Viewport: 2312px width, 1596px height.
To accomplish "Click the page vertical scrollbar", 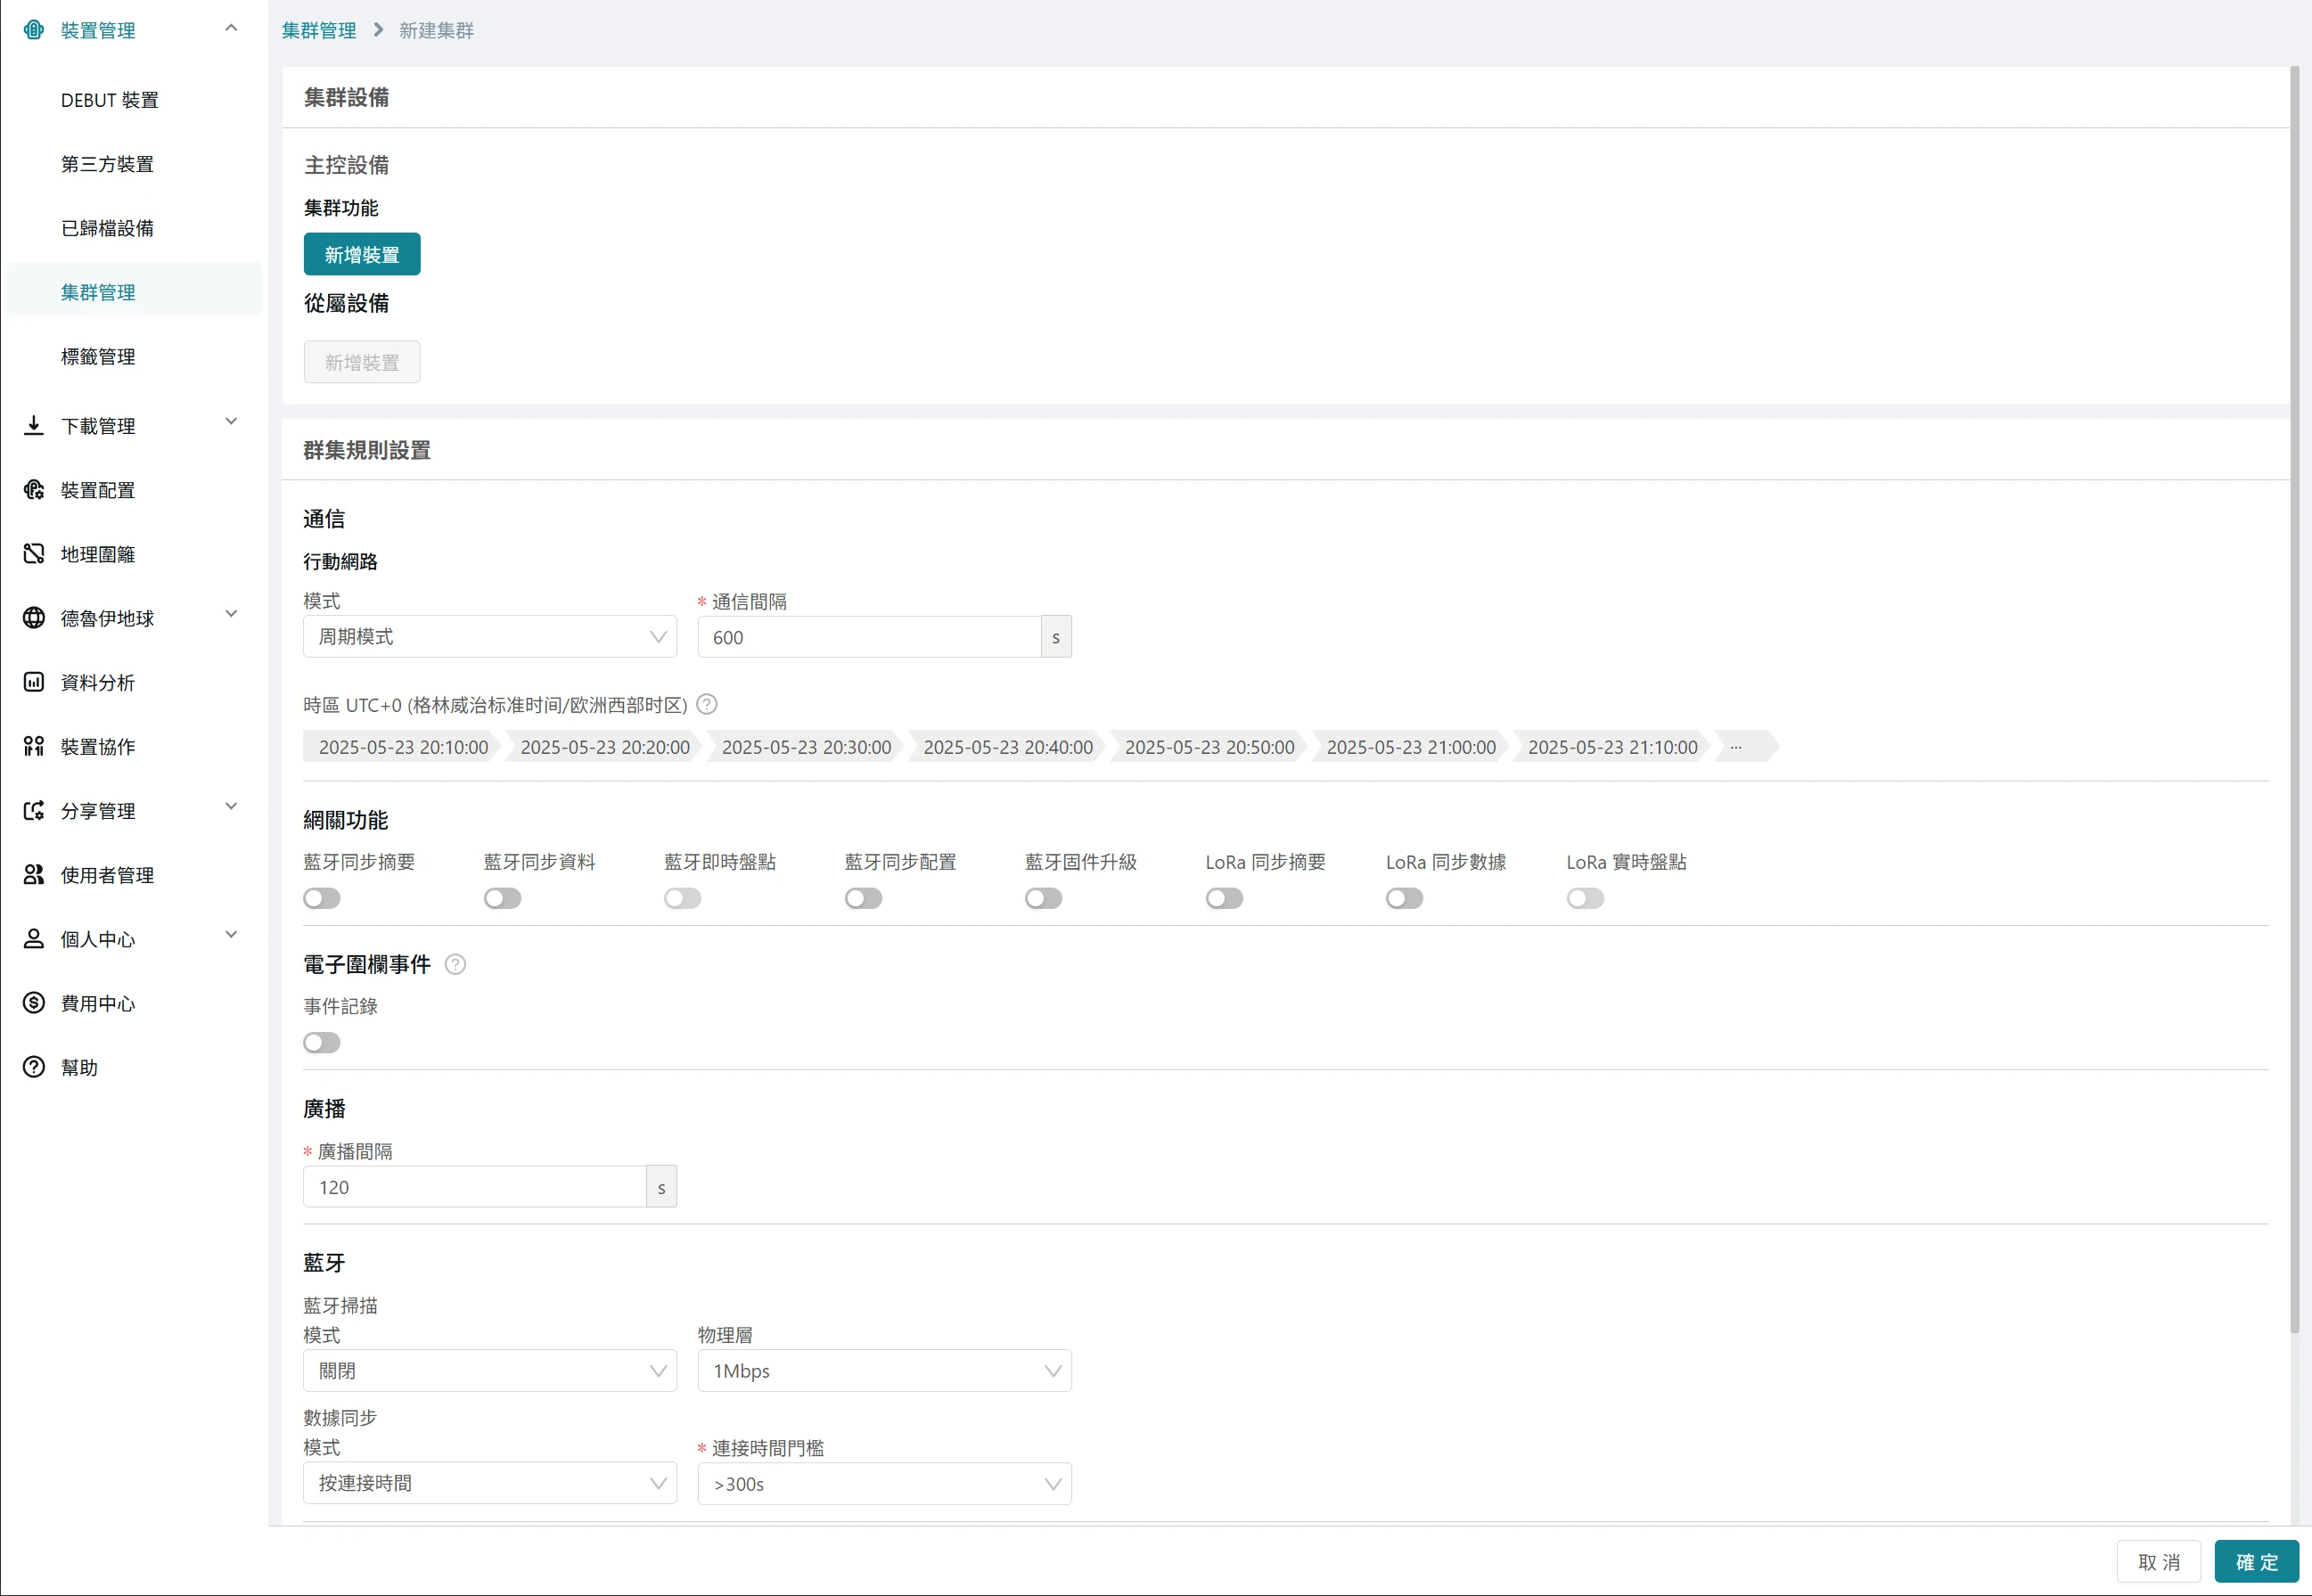I will pyautogui.click(x=2295, y=700).
